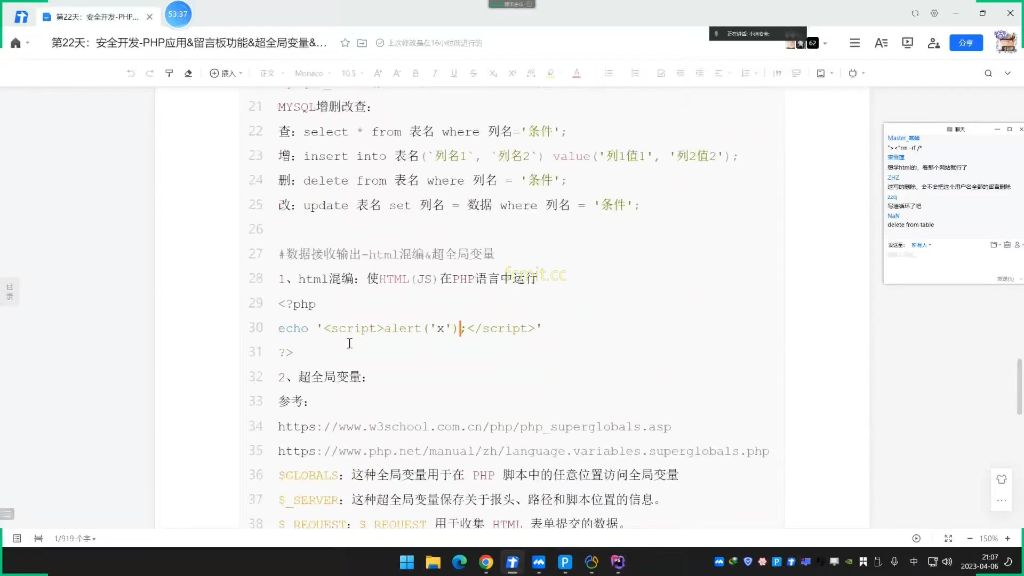The height and width of the screenshot is (576, 1024).
Task: Open the word count dropdown in status bar
Action: tap(75, 538)
